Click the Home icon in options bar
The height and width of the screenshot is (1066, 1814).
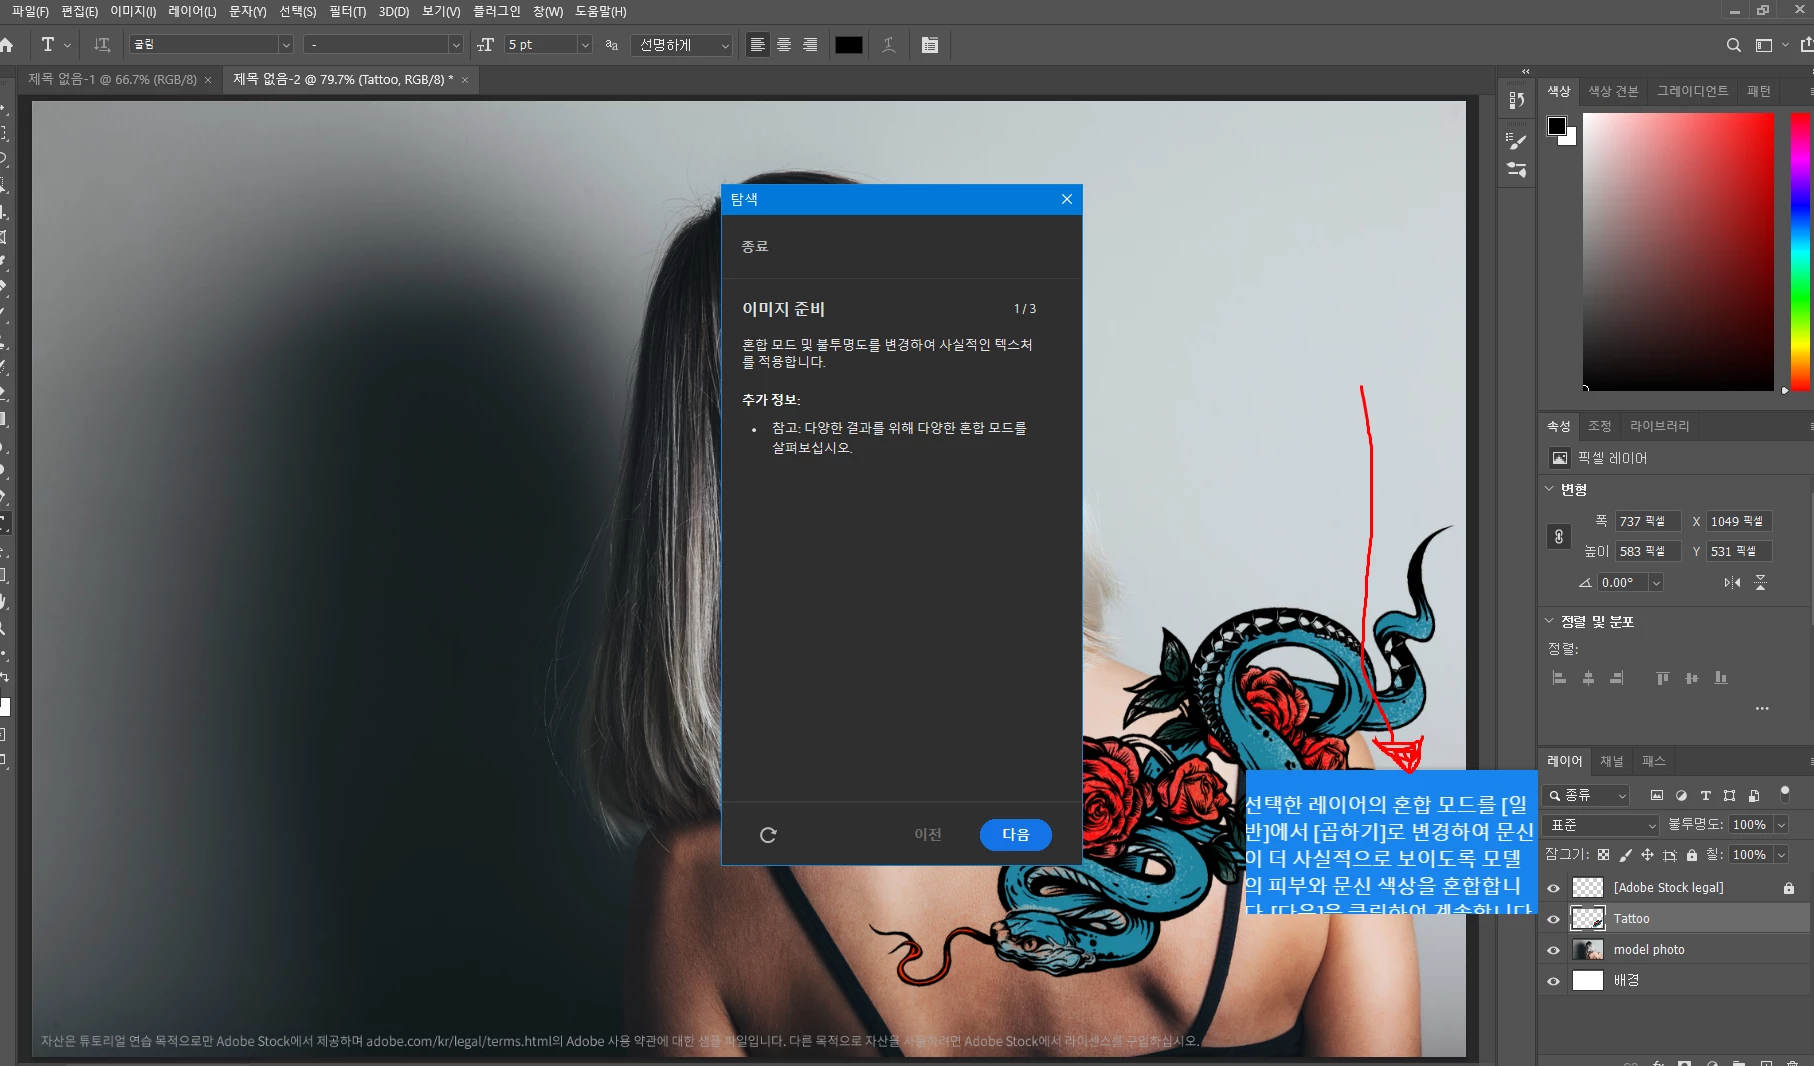(x=6, y=45)
